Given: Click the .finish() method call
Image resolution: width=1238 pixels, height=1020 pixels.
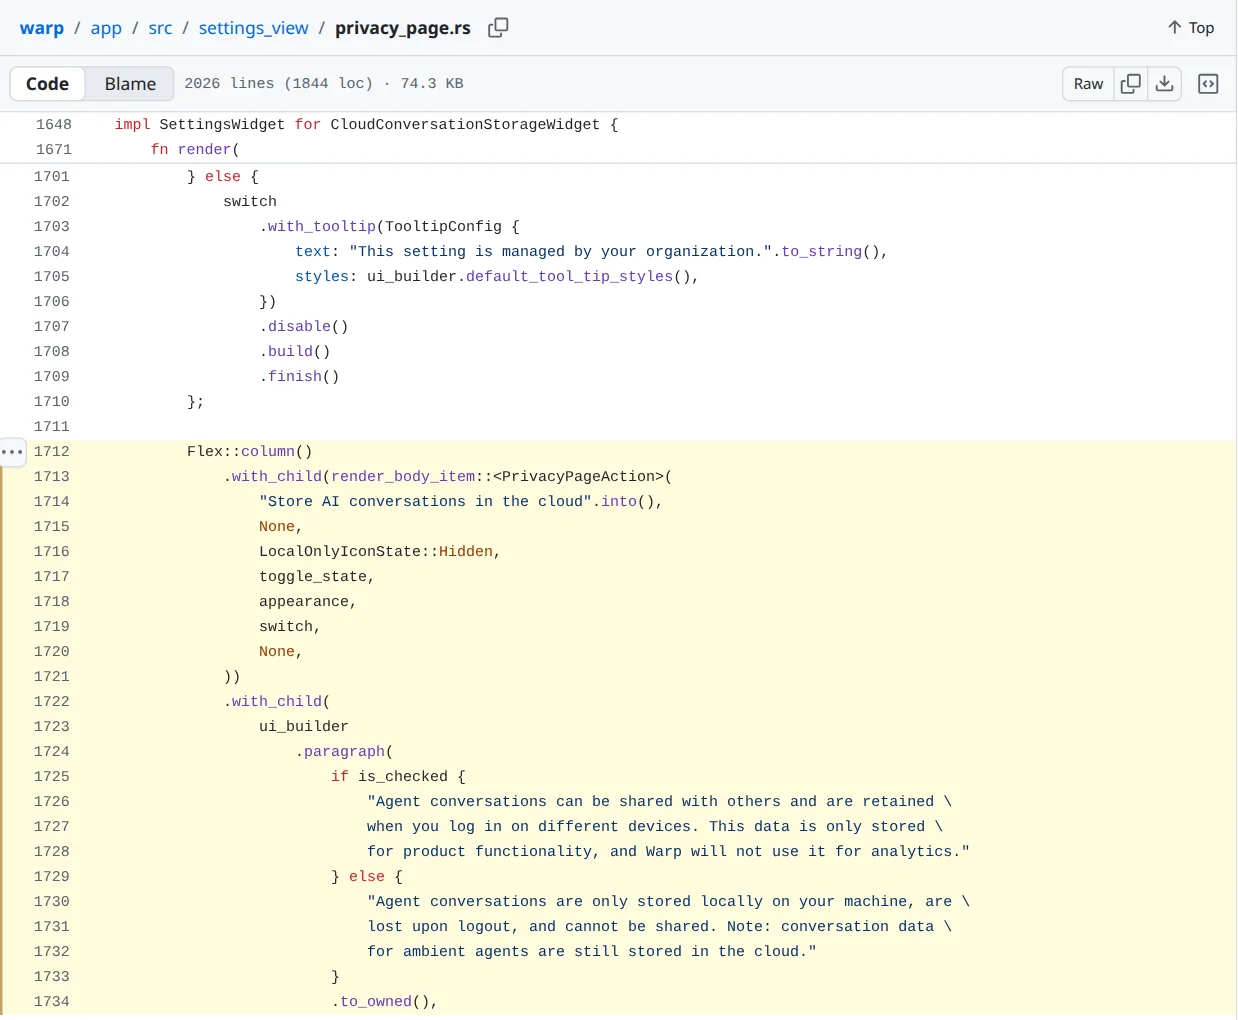Looking at the screenshot, I should [x=300, y=377].
